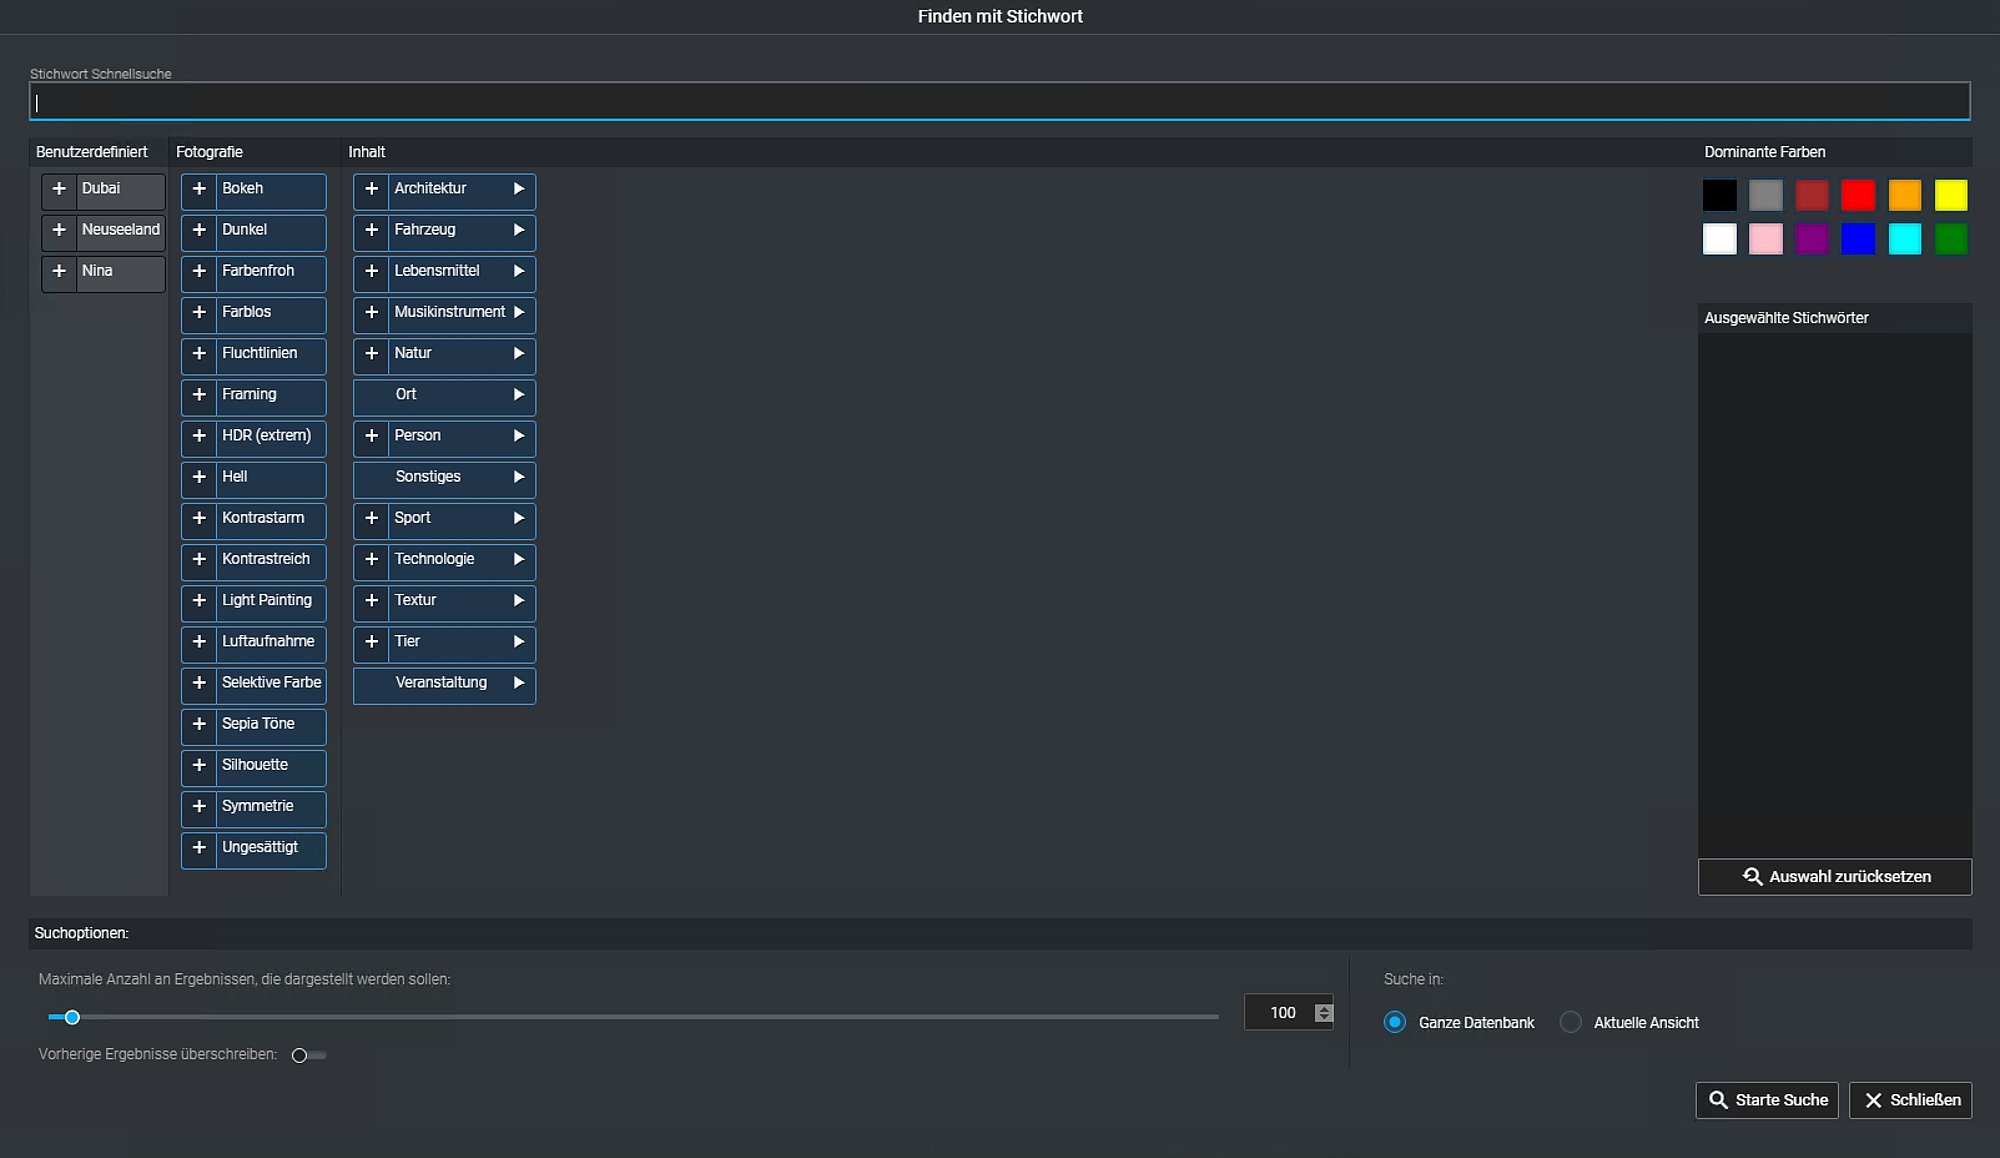The image size is (2000, 1158).
Task: Add the Nina keyword with its plus icon
Action: [x=59, y=271]
